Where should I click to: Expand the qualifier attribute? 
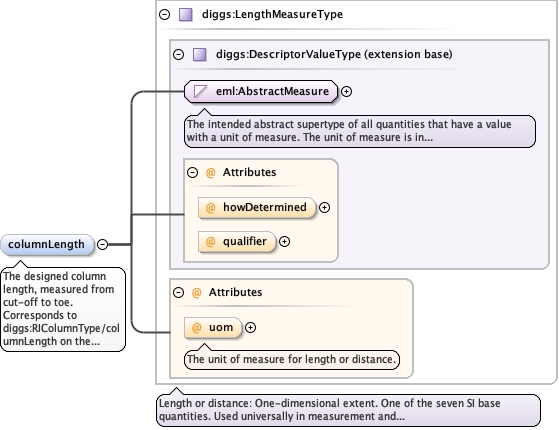click(284, 242)
